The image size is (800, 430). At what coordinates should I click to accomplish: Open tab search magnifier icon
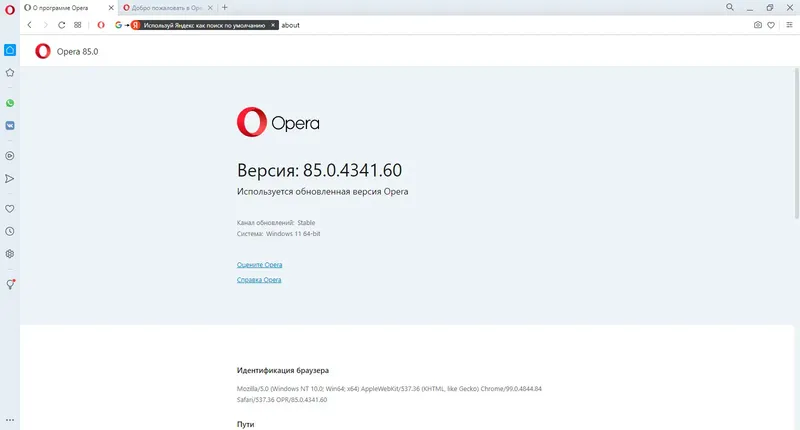[x=730, y=7]
